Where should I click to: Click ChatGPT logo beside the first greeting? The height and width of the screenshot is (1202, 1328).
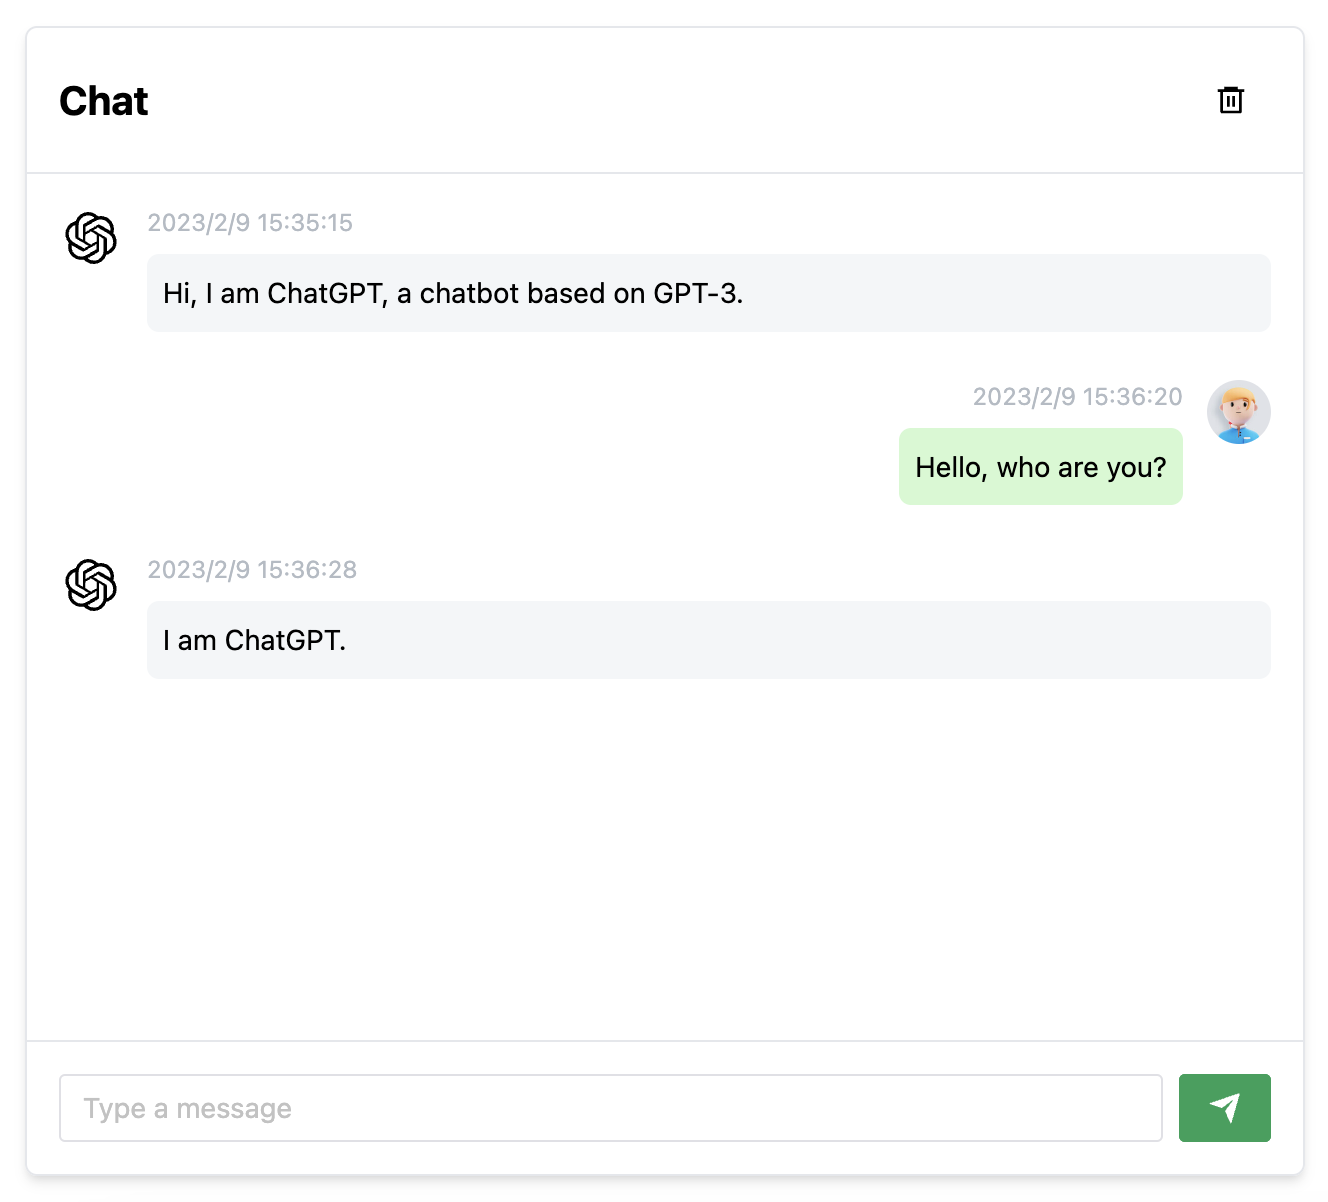(x=91, y=238)
